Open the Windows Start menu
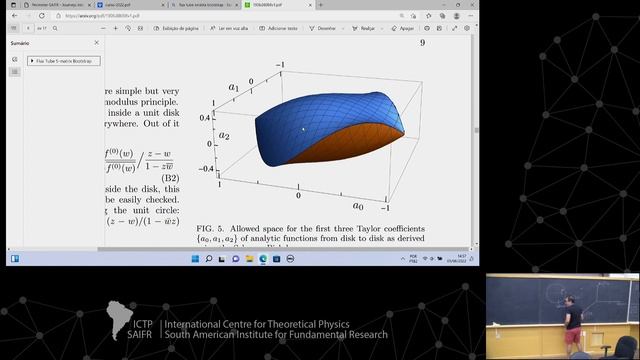640x360 pixels. (195, 259)
